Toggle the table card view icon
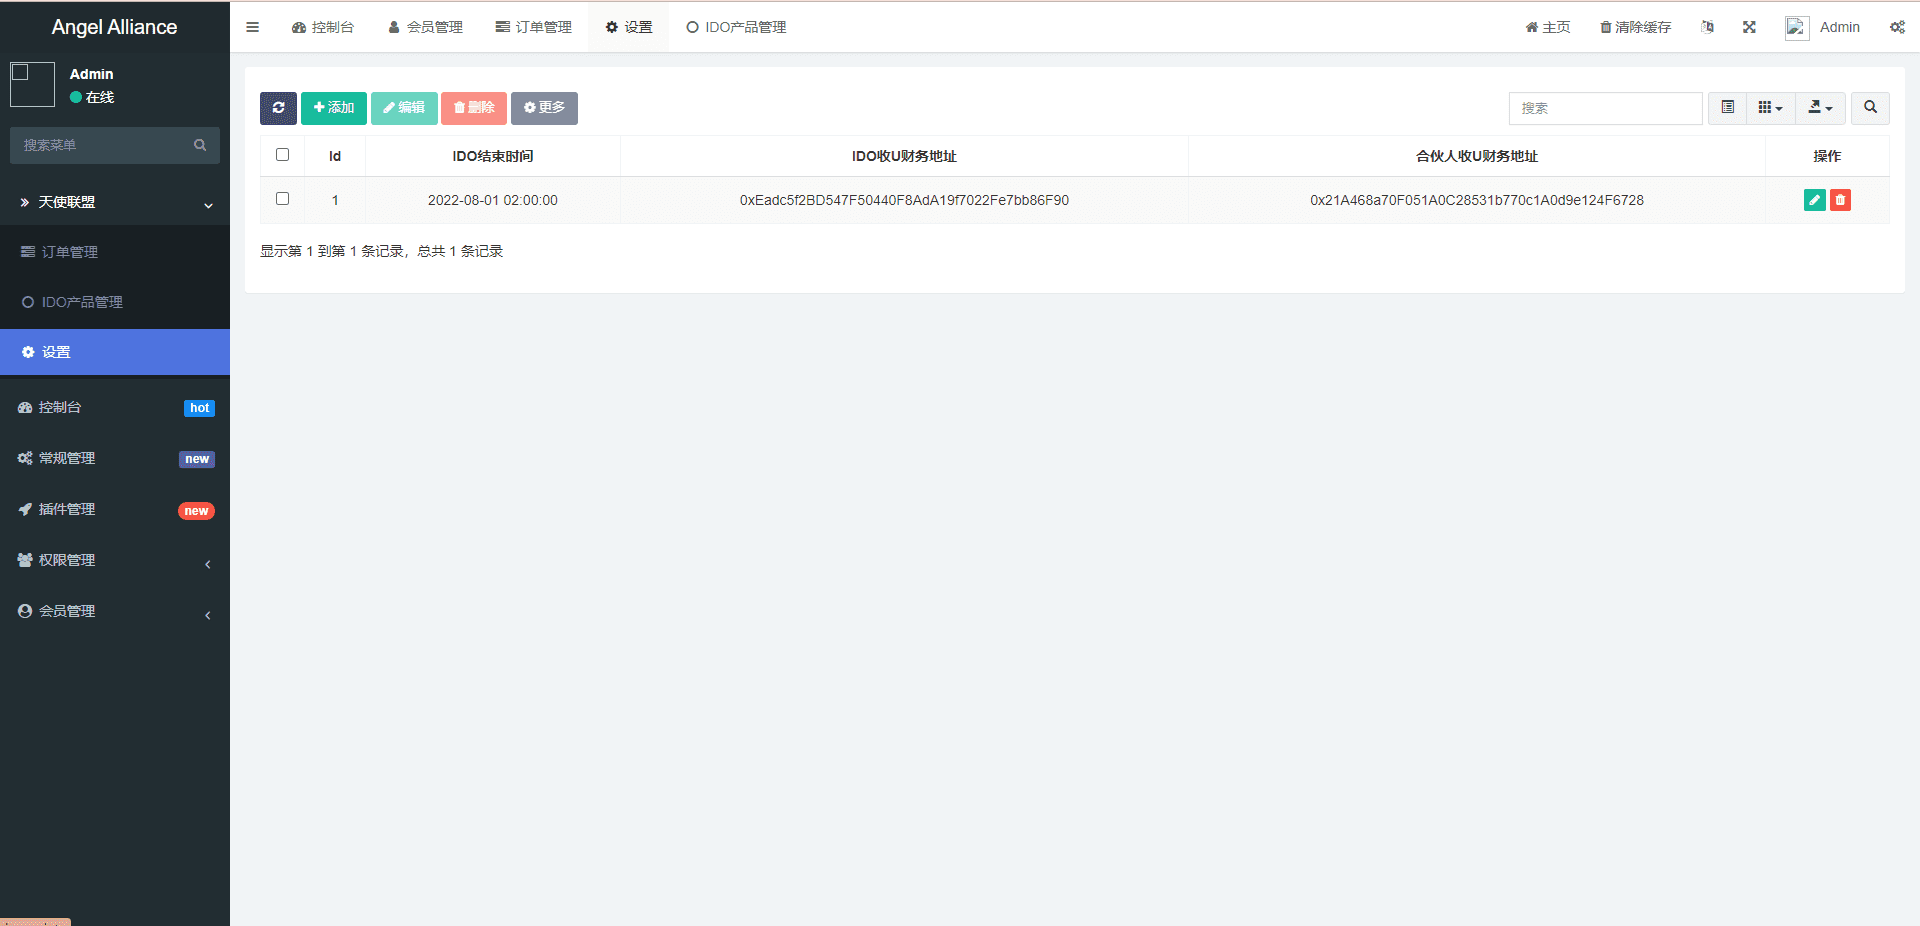This screenshot has width=1920, height=926. point(1727,108)
